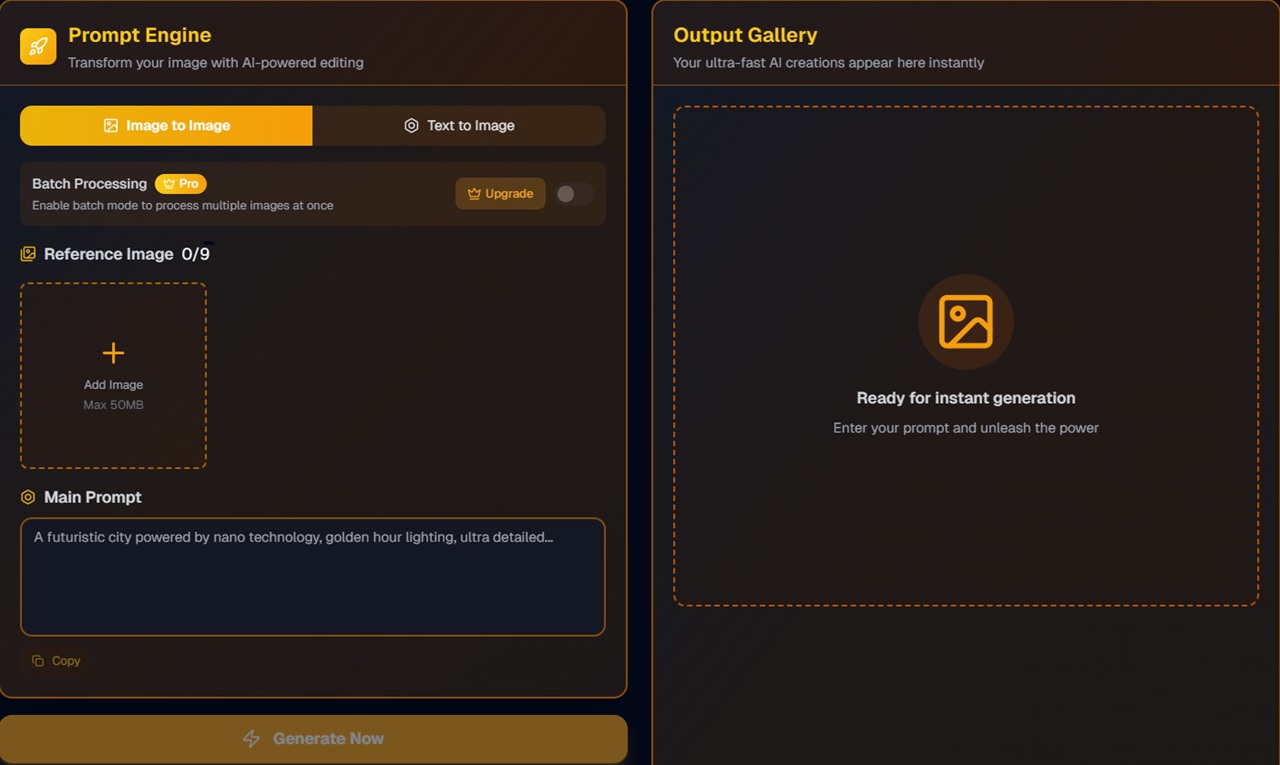Click the crown Pro badge

[x=180, y=184]
